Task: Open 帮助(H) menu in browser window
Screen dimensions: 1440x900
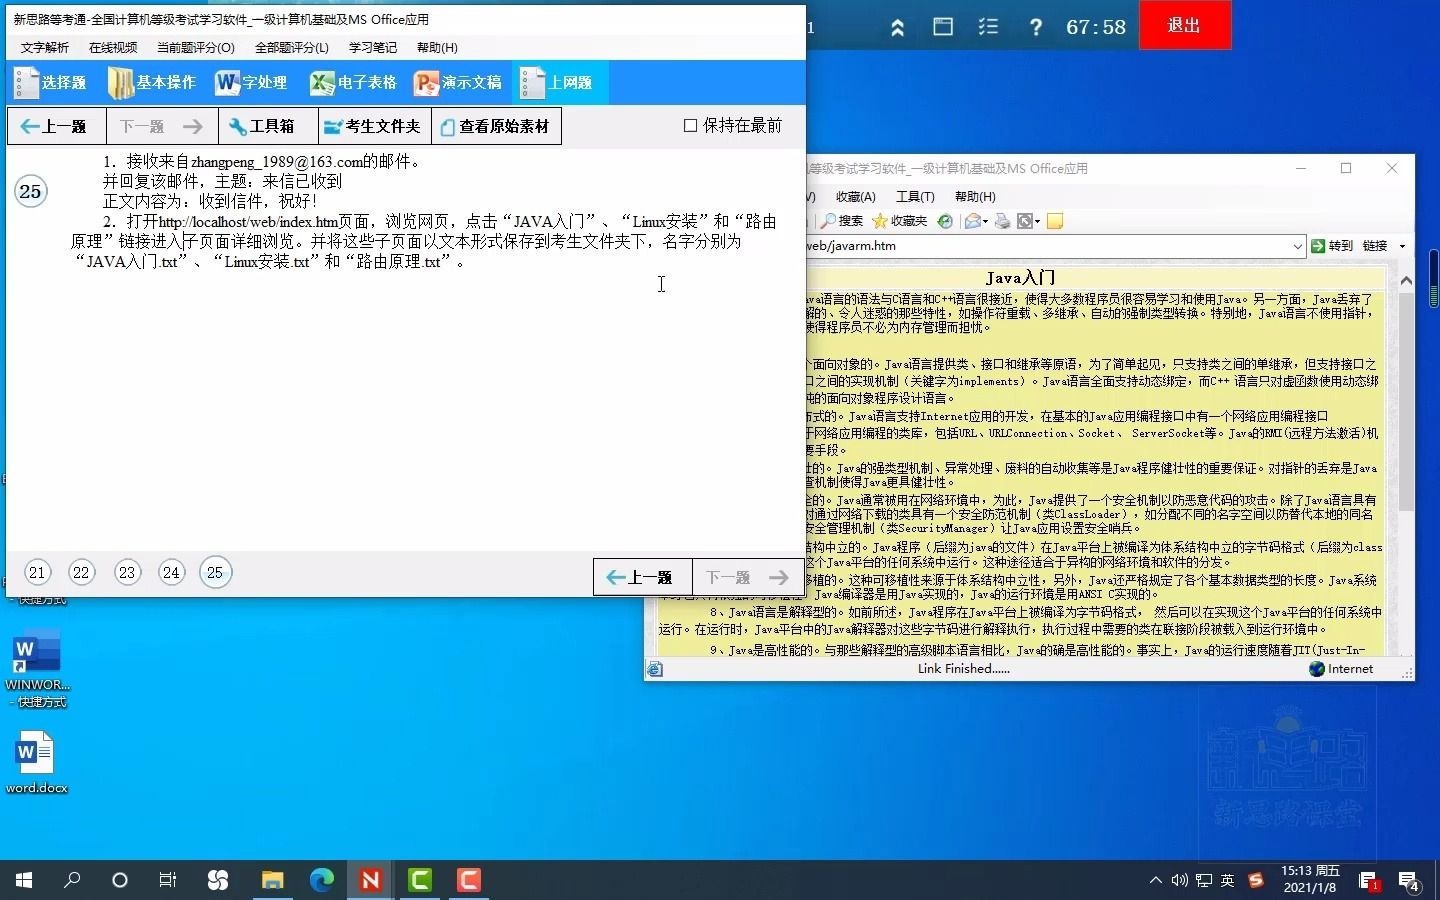Action: click(x=975, y=197)
